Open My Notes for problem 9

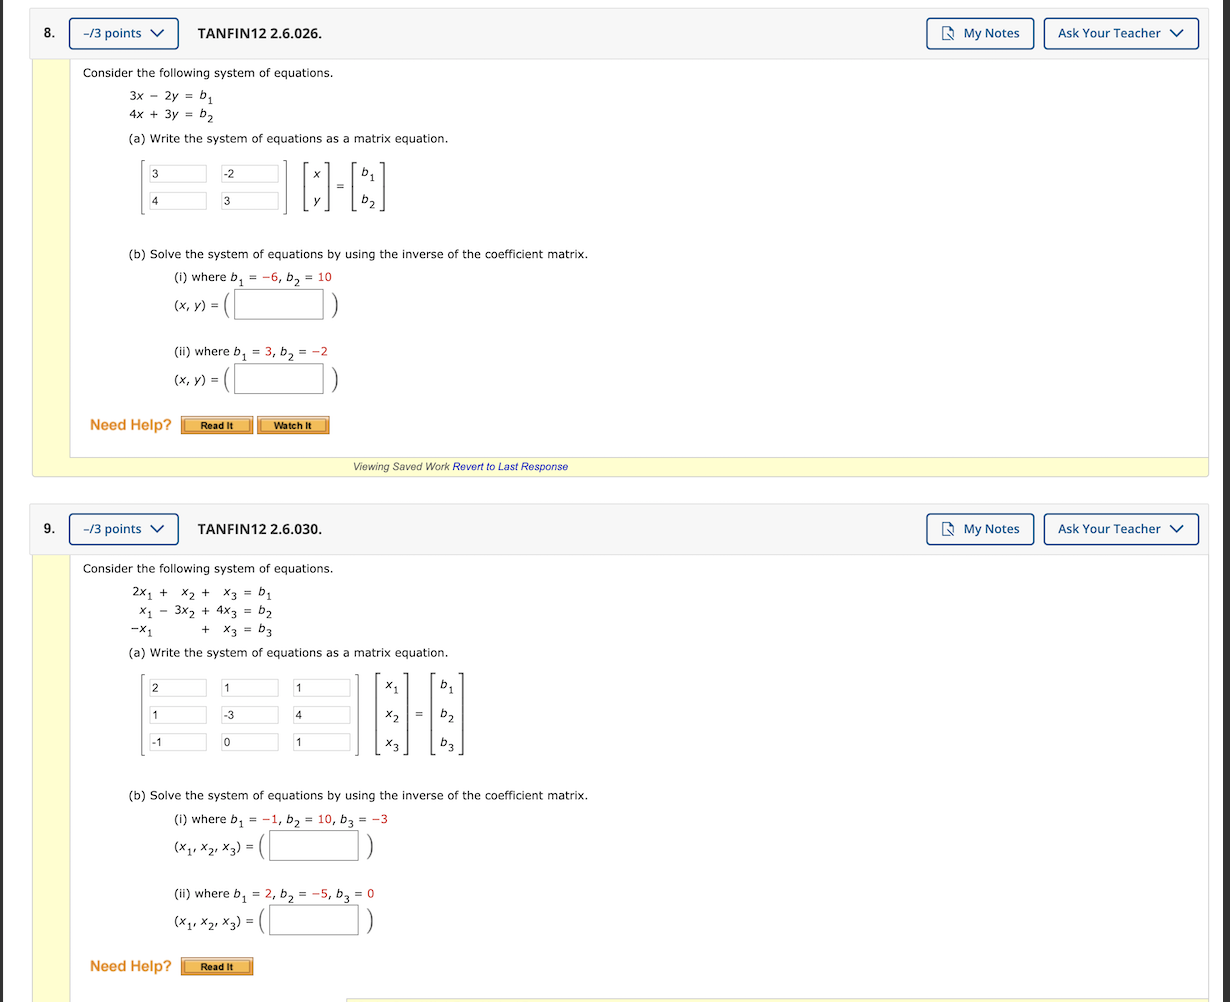979,529
